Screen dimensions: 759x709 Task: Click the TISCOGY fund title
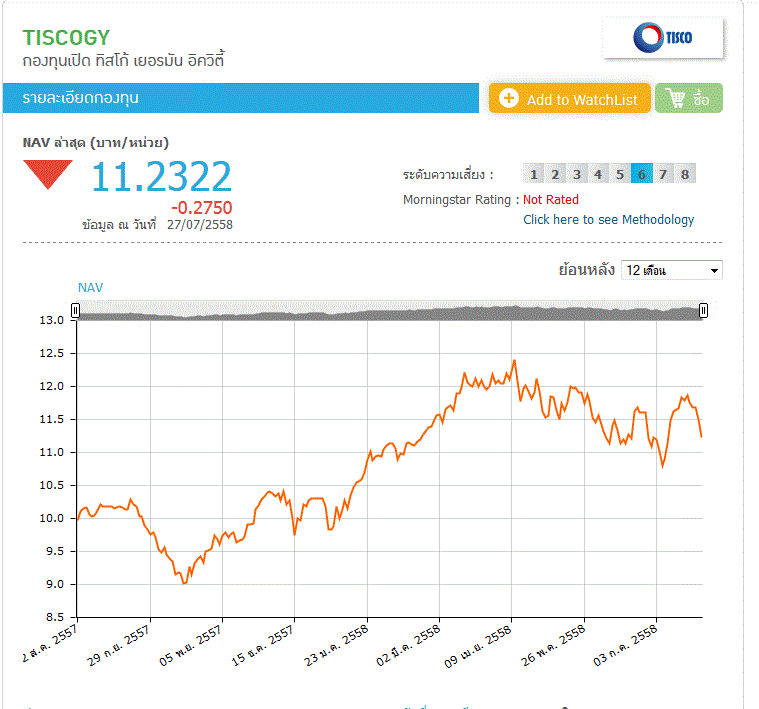click(x=66, y=38)
